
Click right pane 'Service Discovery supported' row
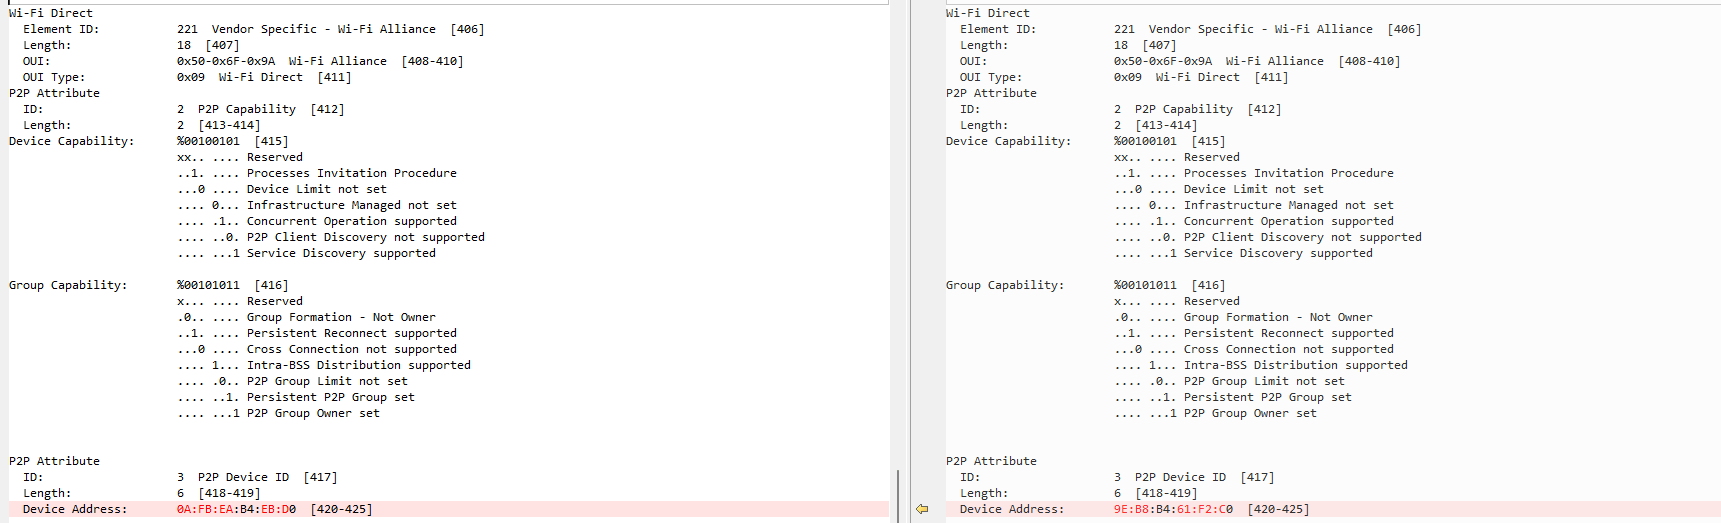(1244, 253)
